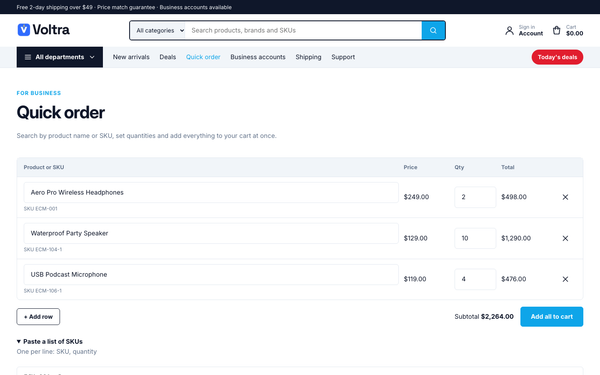Open the Support page
The height and width of the screenshot is (375, 600).
click(x=343, y=57)
